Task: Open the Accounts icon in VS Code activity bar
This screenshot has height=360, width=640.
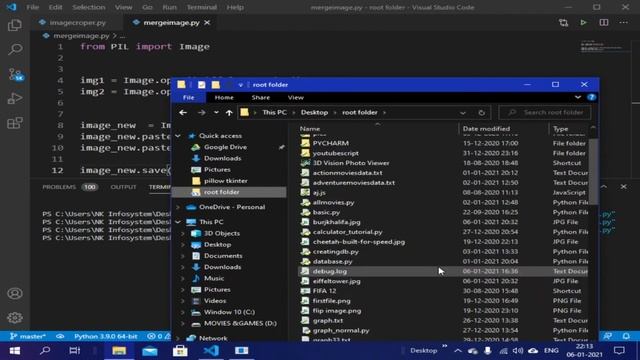Action: pyautogui.click(x=15, y=293)
